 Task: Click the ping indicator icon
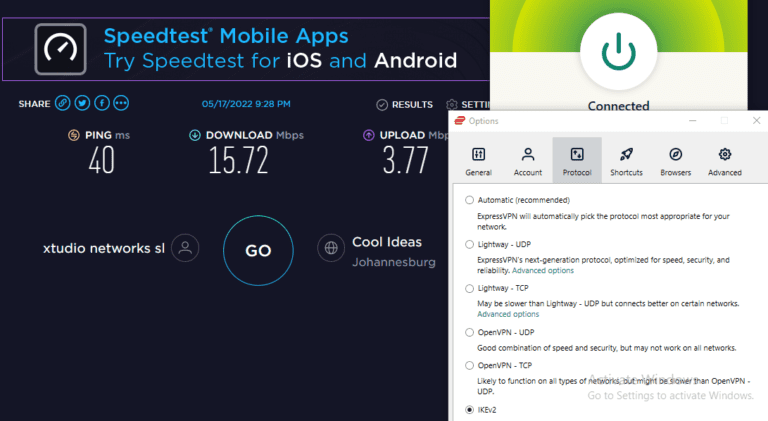tap(74, 135)
